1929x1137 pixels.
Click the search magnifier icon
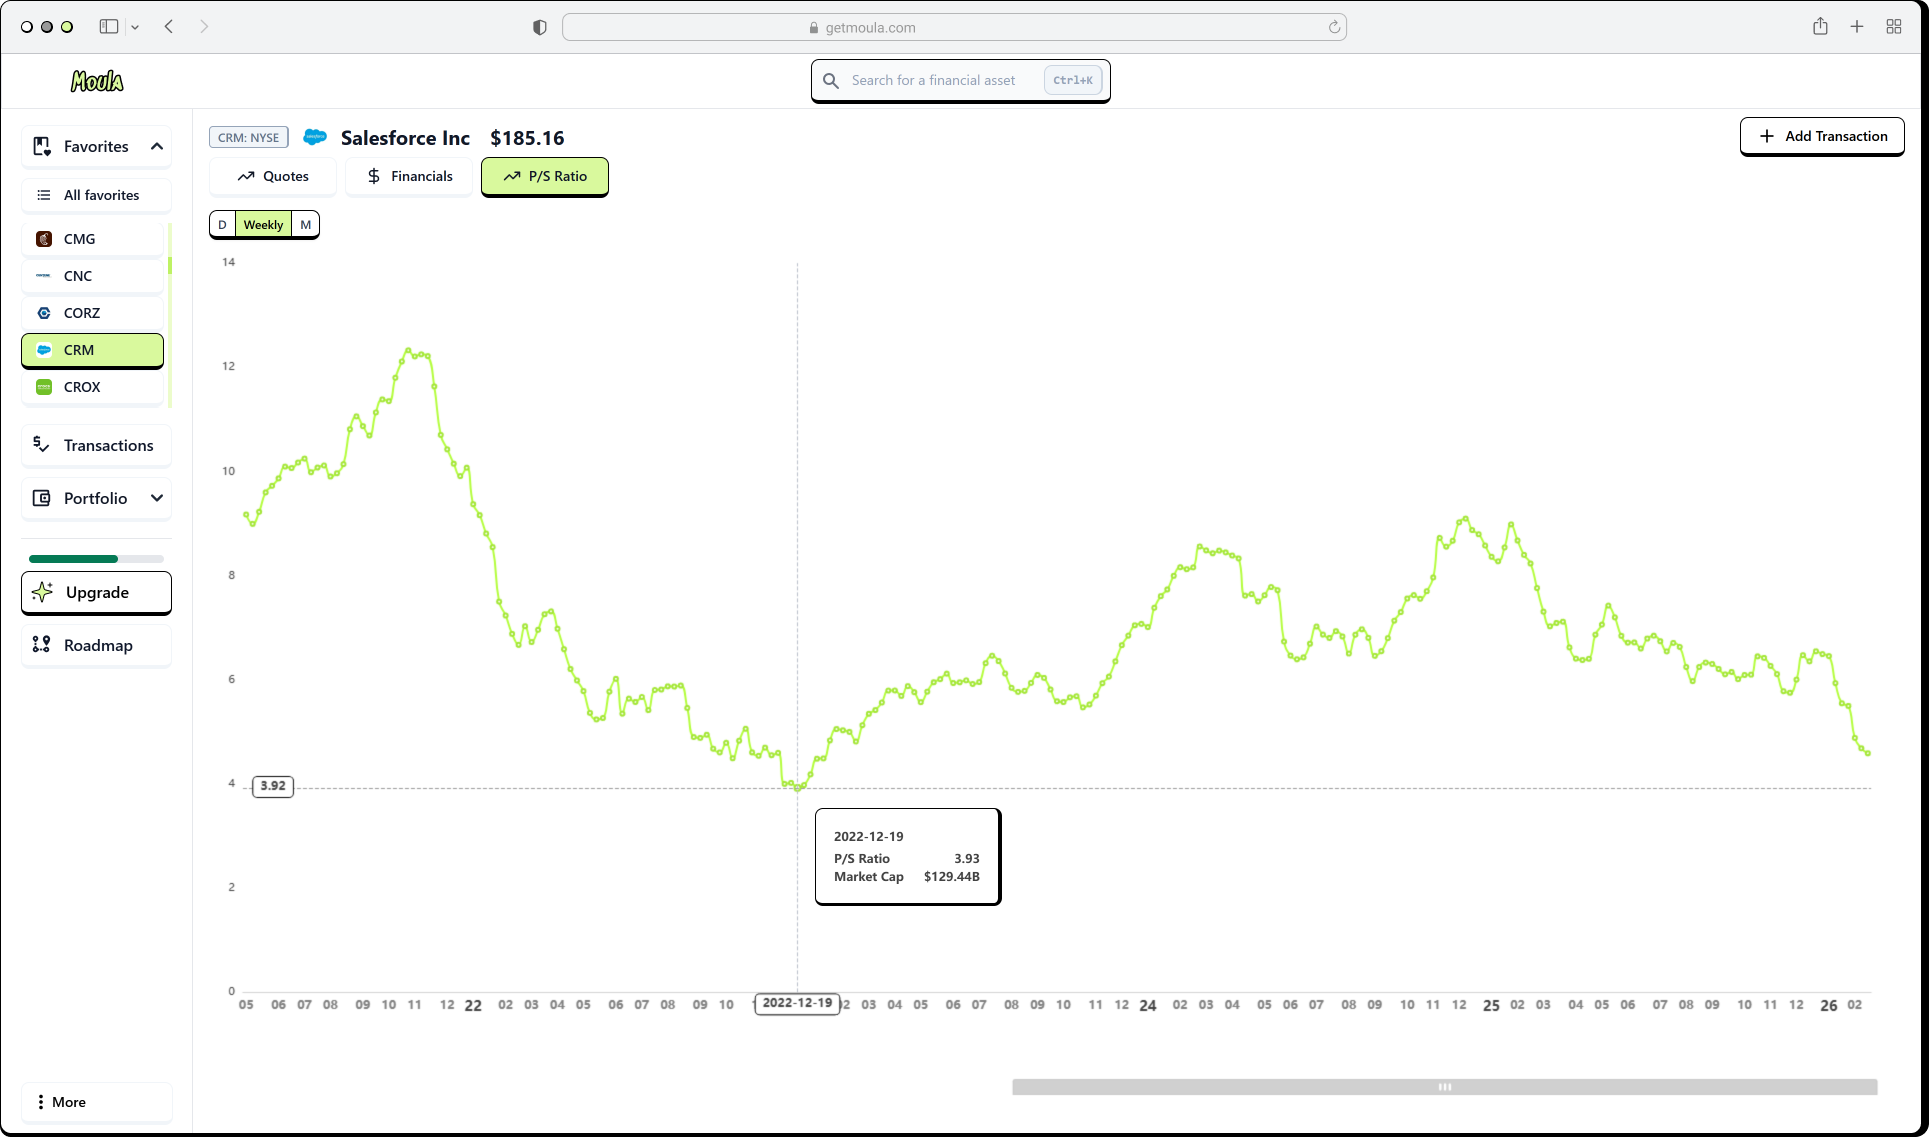coord(831,80)
